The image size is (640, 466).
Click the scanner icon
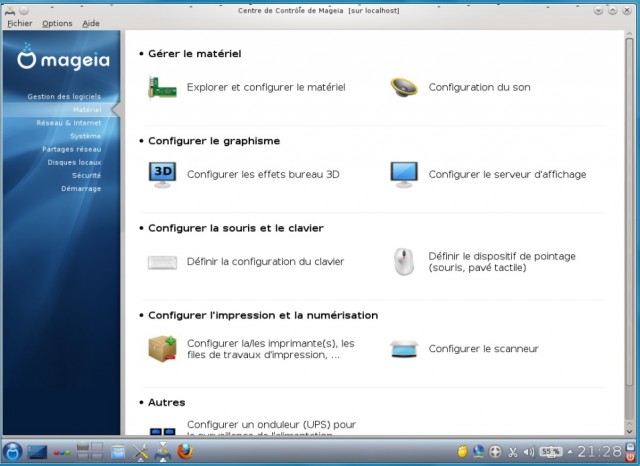(404, 349)
